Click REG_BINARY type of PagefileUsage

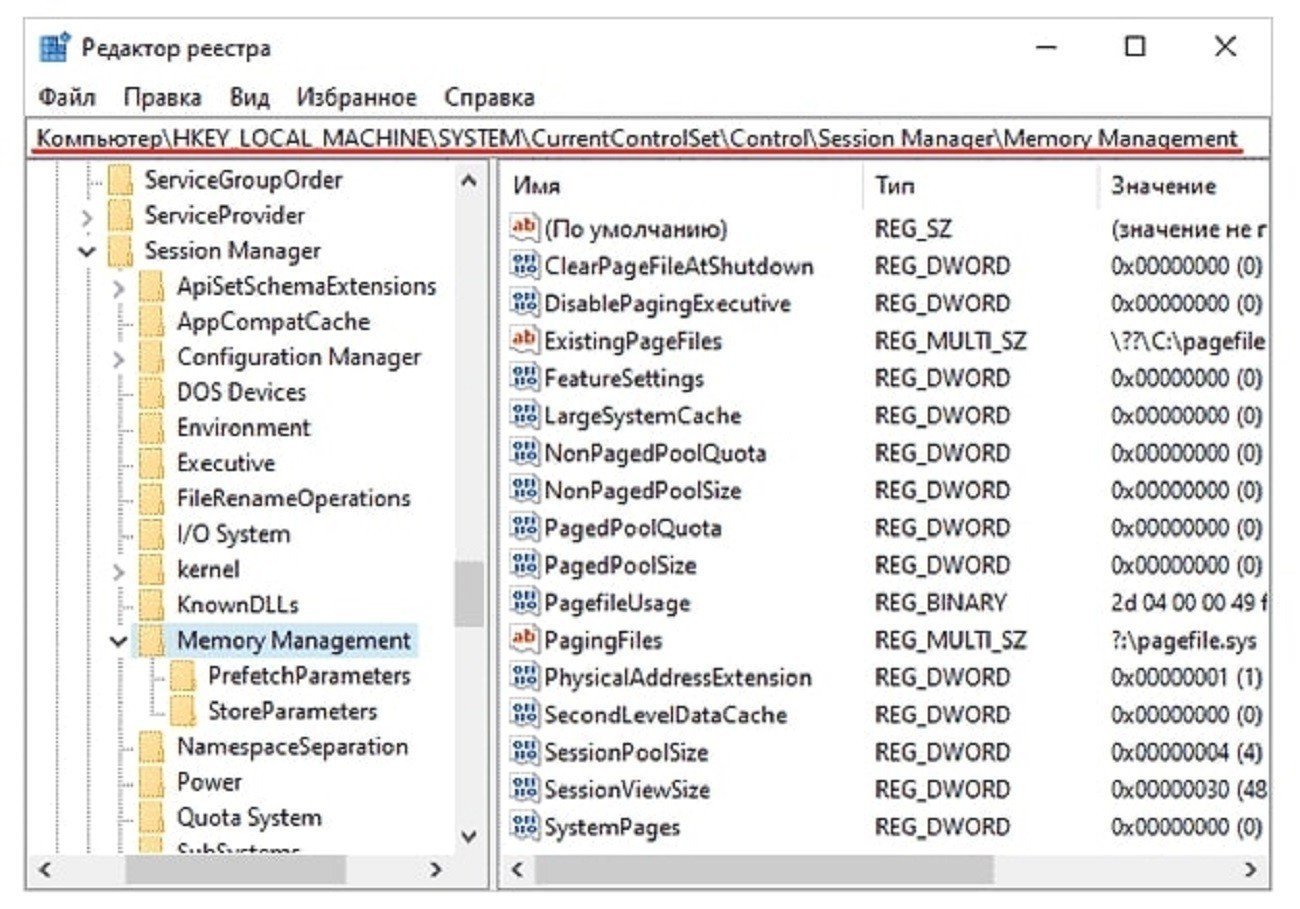coord(940,603)
